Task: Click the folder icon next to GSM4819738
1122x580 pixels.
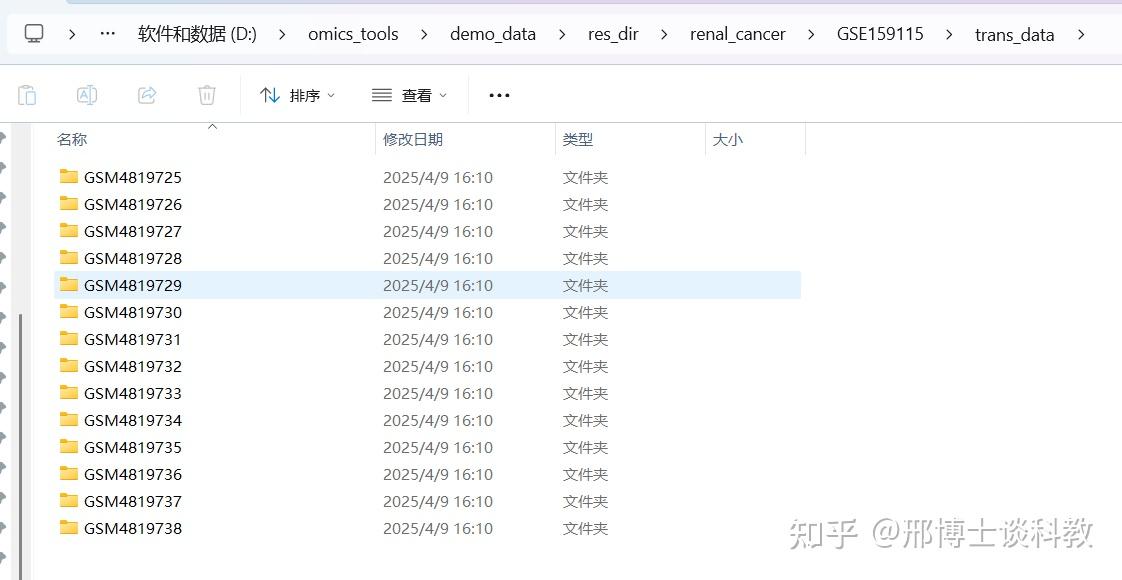Action: (68, 528)
